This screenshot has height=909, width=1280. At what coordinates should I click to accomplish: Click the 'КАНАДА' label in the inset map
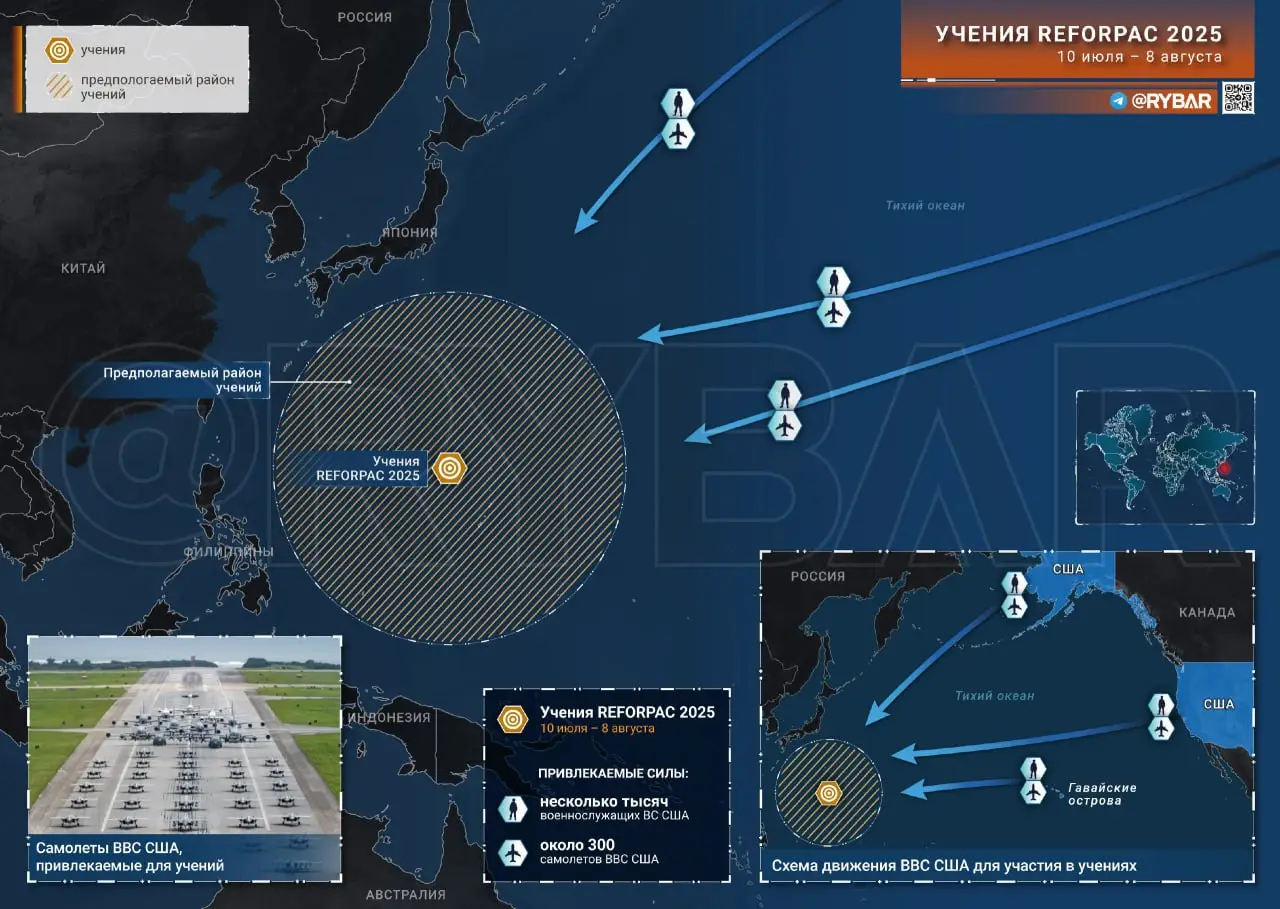click(1207, 612)
